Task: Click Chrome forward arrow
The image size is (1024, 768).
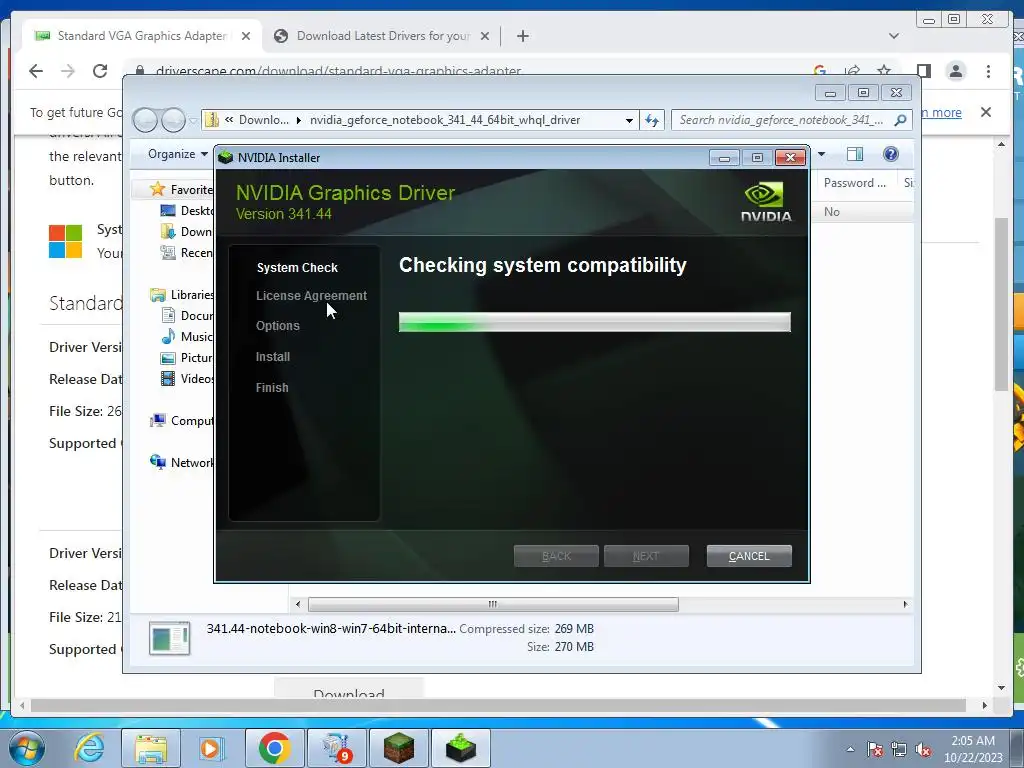Action: click(68, 71)
